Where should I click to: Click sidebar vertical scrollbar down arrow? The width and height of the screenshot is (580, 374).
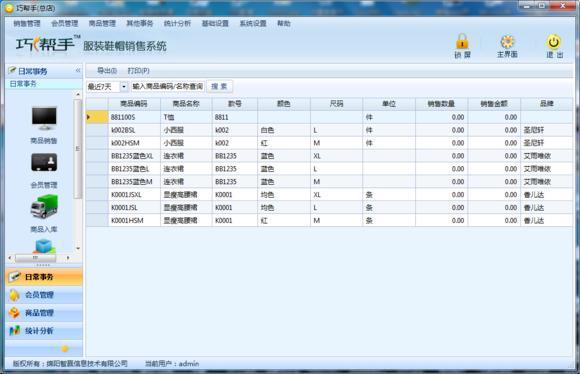[x=78, y=248]
